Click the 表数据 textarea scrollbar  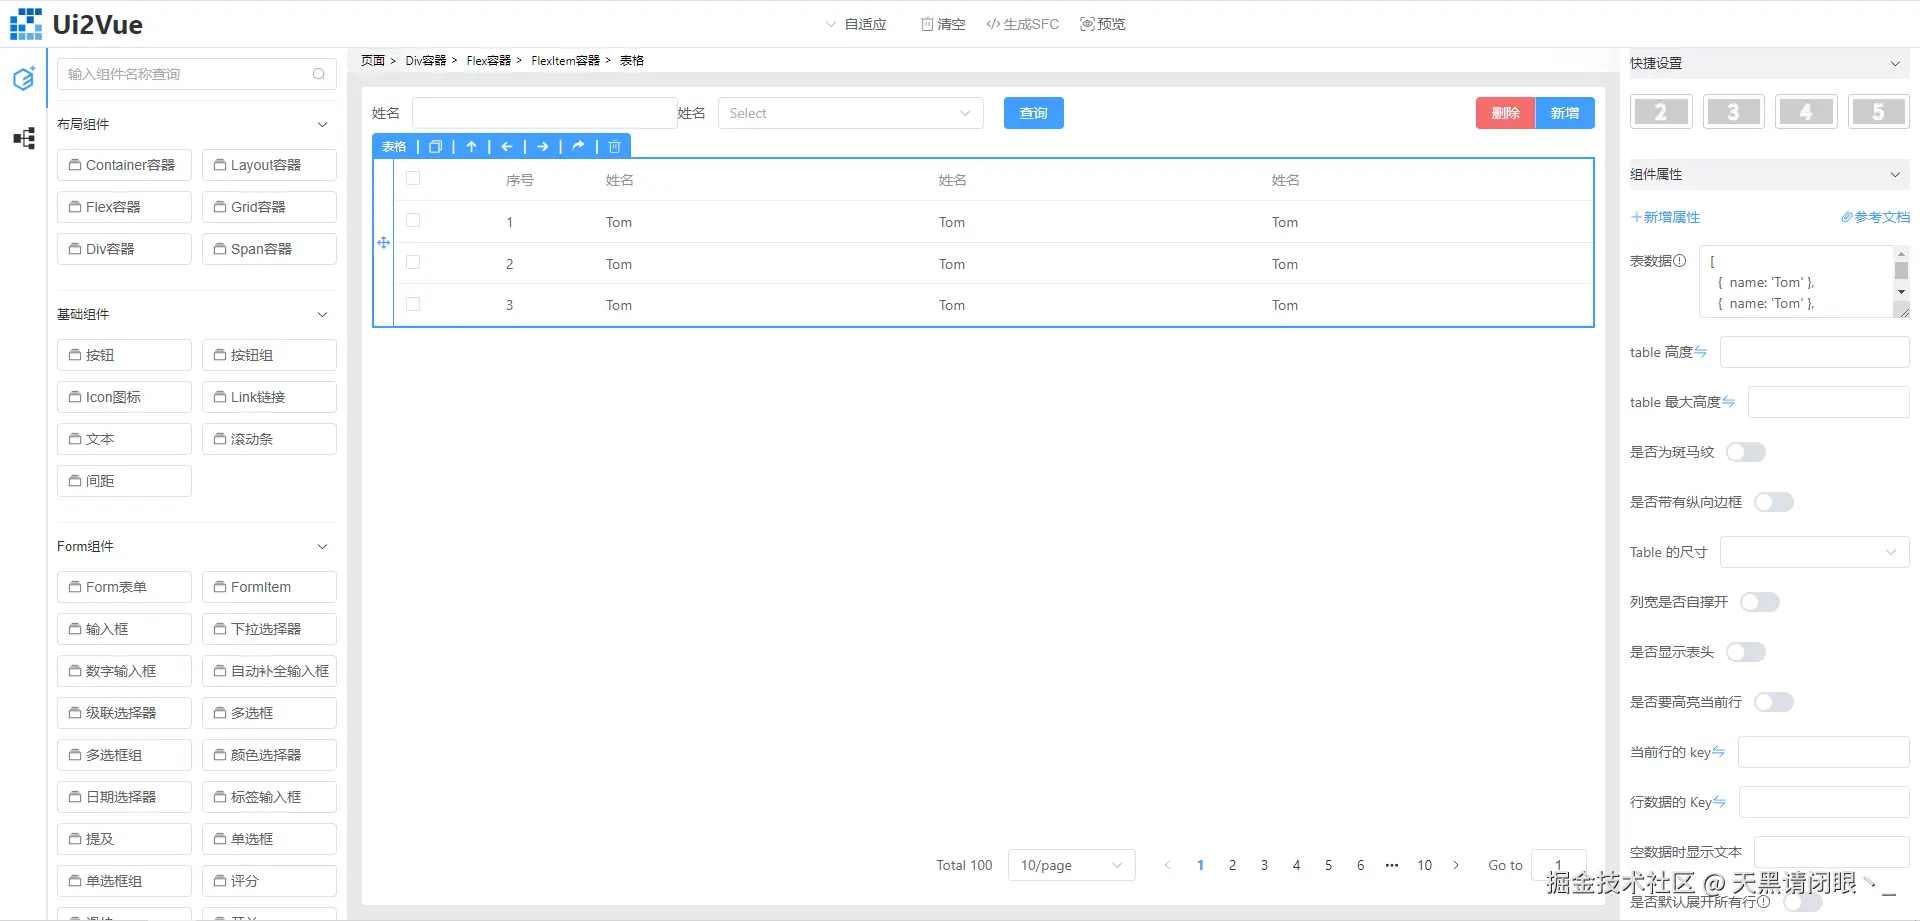(1902, 272)
